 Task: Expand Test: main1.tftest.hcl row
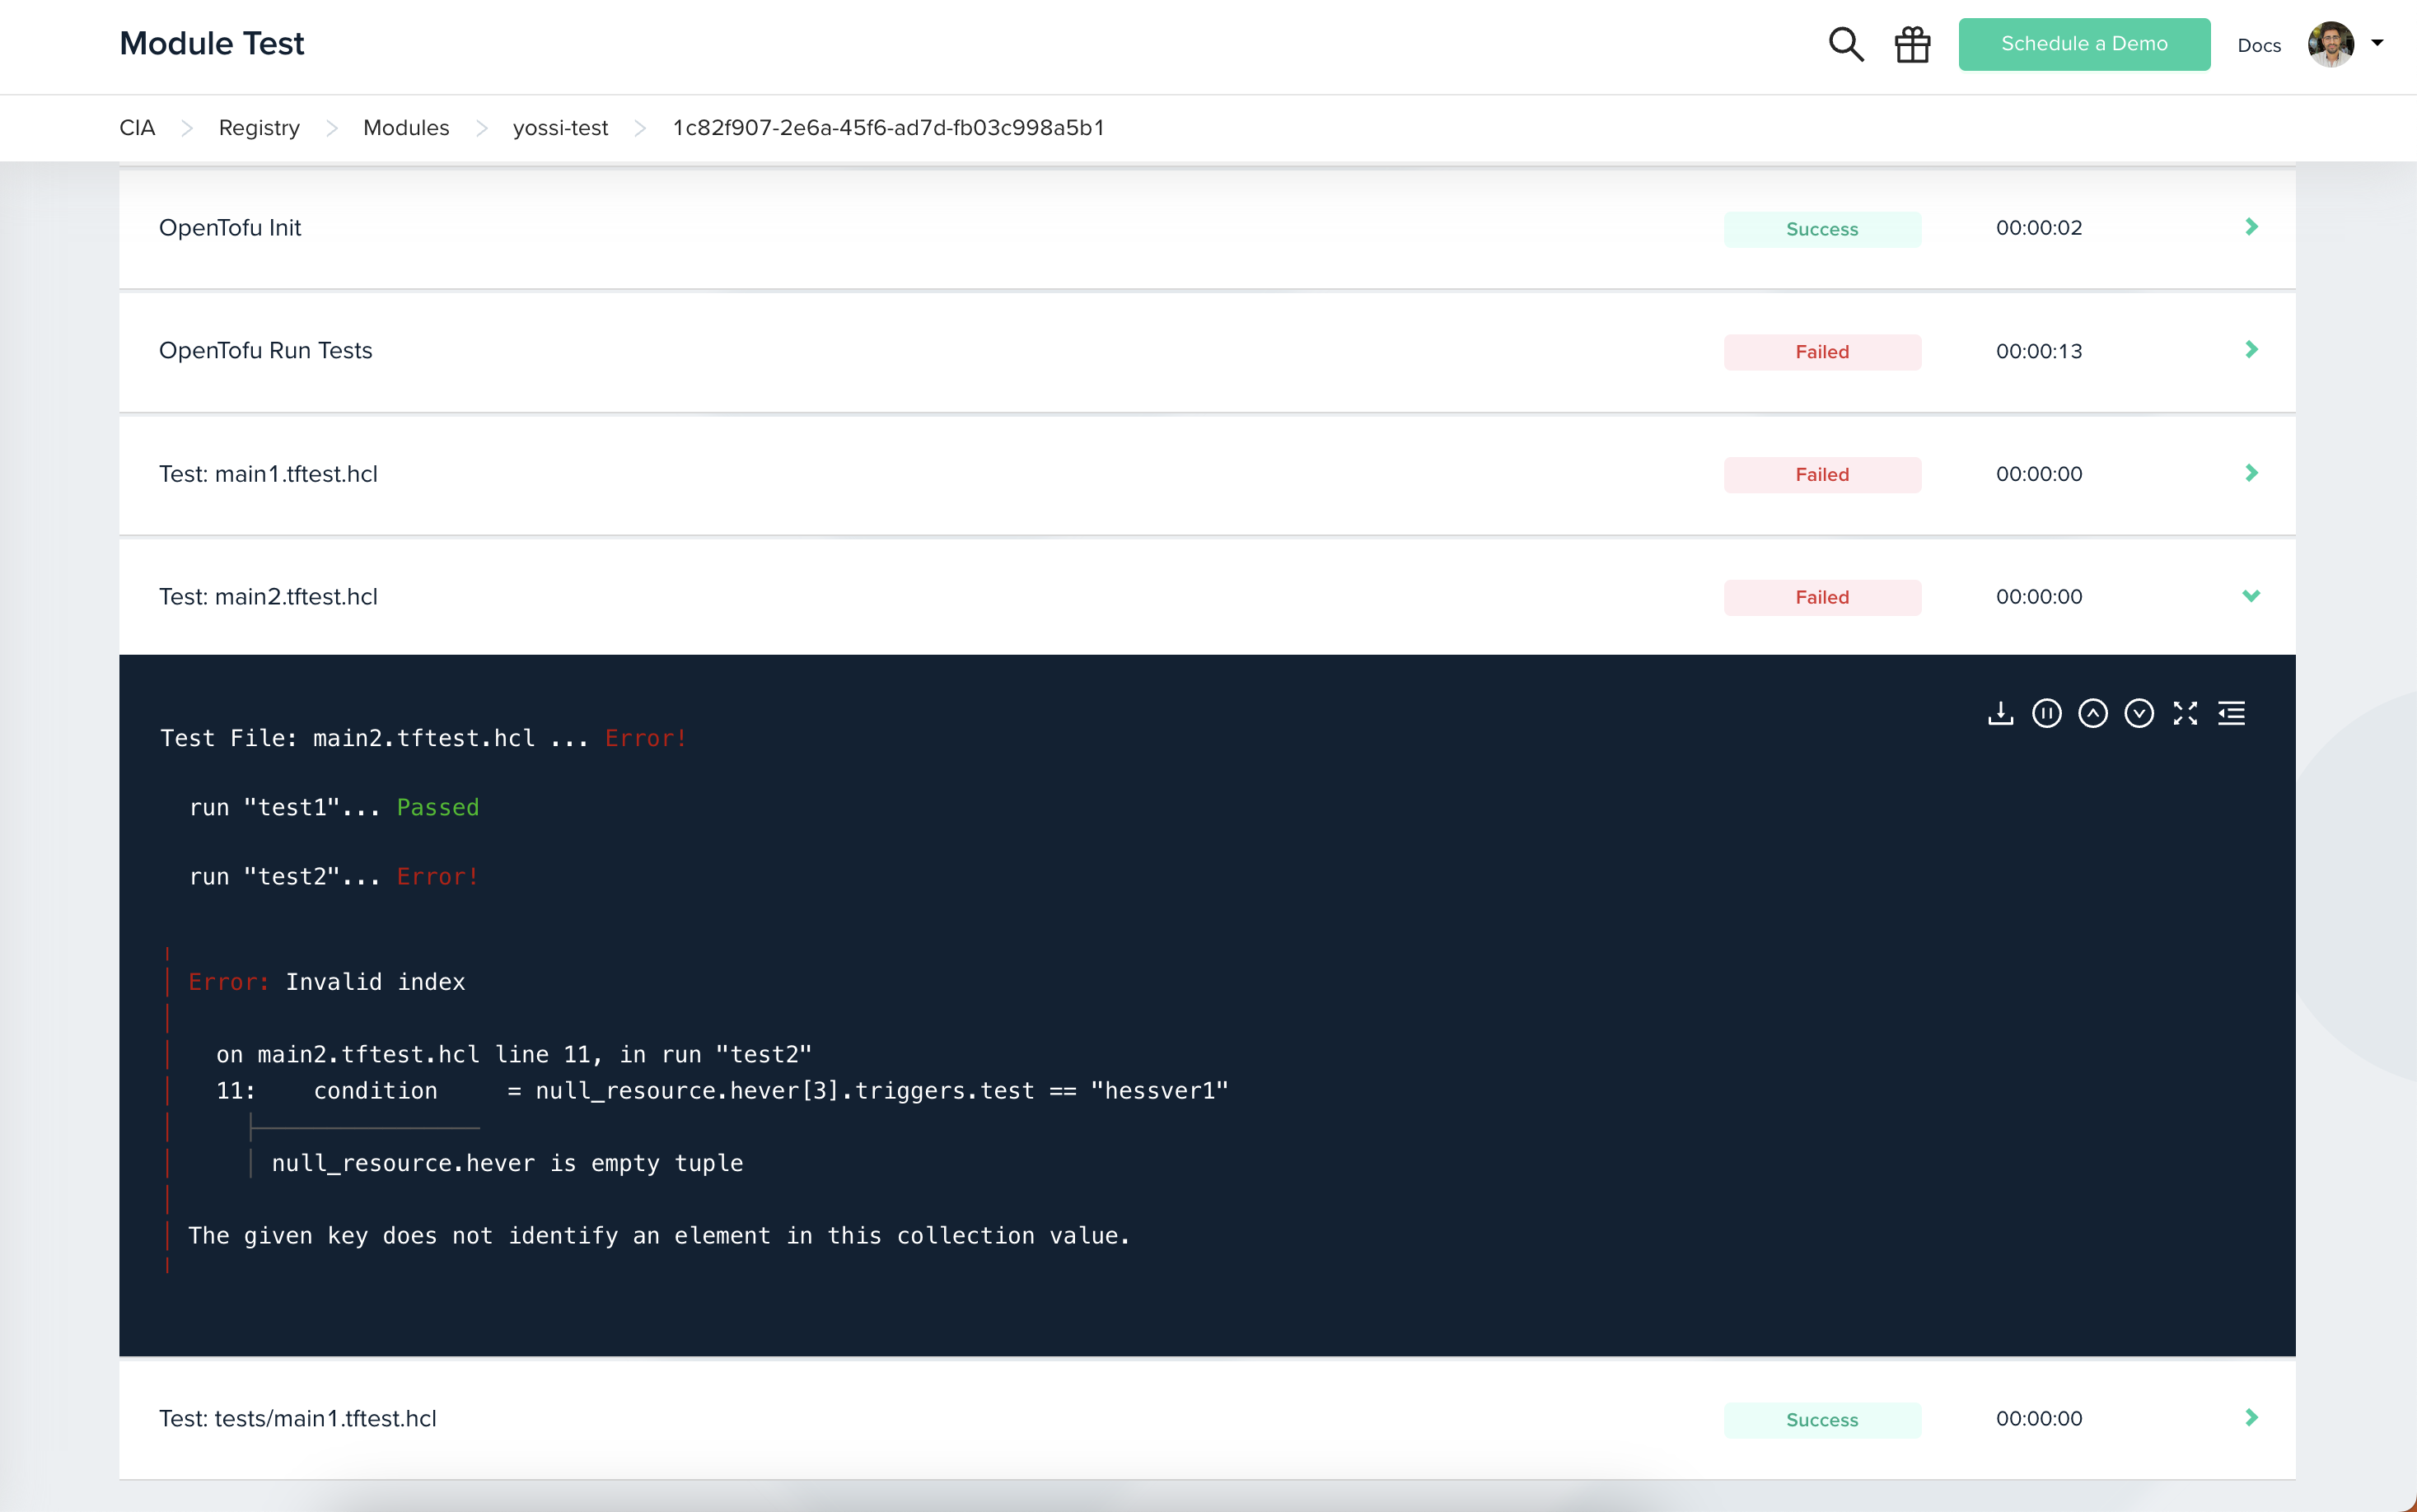2251,473
